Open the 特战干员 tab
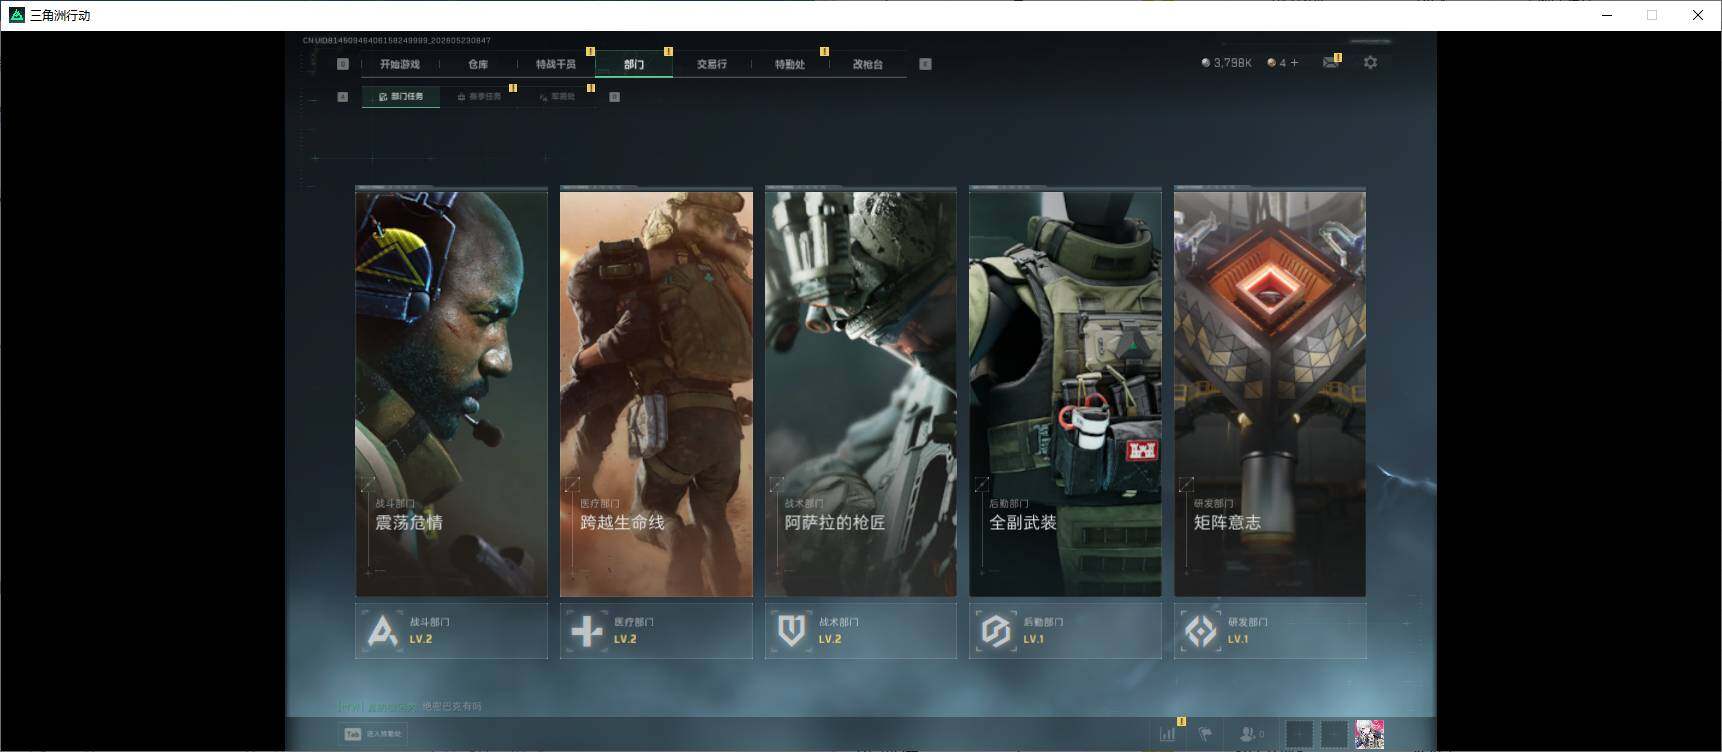This screenshot has height=752, width=1722. (556, 64)
